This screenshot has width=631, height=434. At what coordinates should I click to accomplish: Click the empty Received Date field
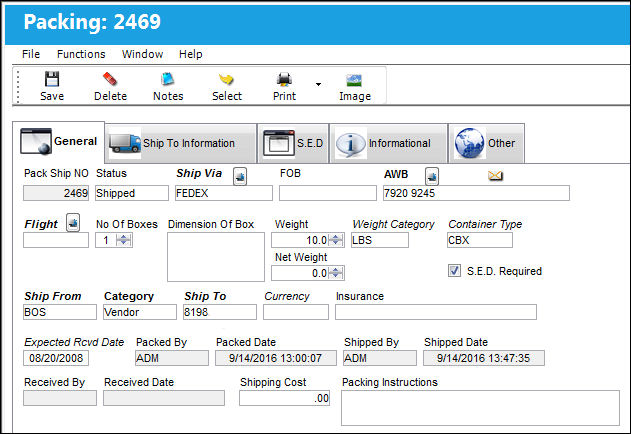pyautogui.click(x=164, y=398)
